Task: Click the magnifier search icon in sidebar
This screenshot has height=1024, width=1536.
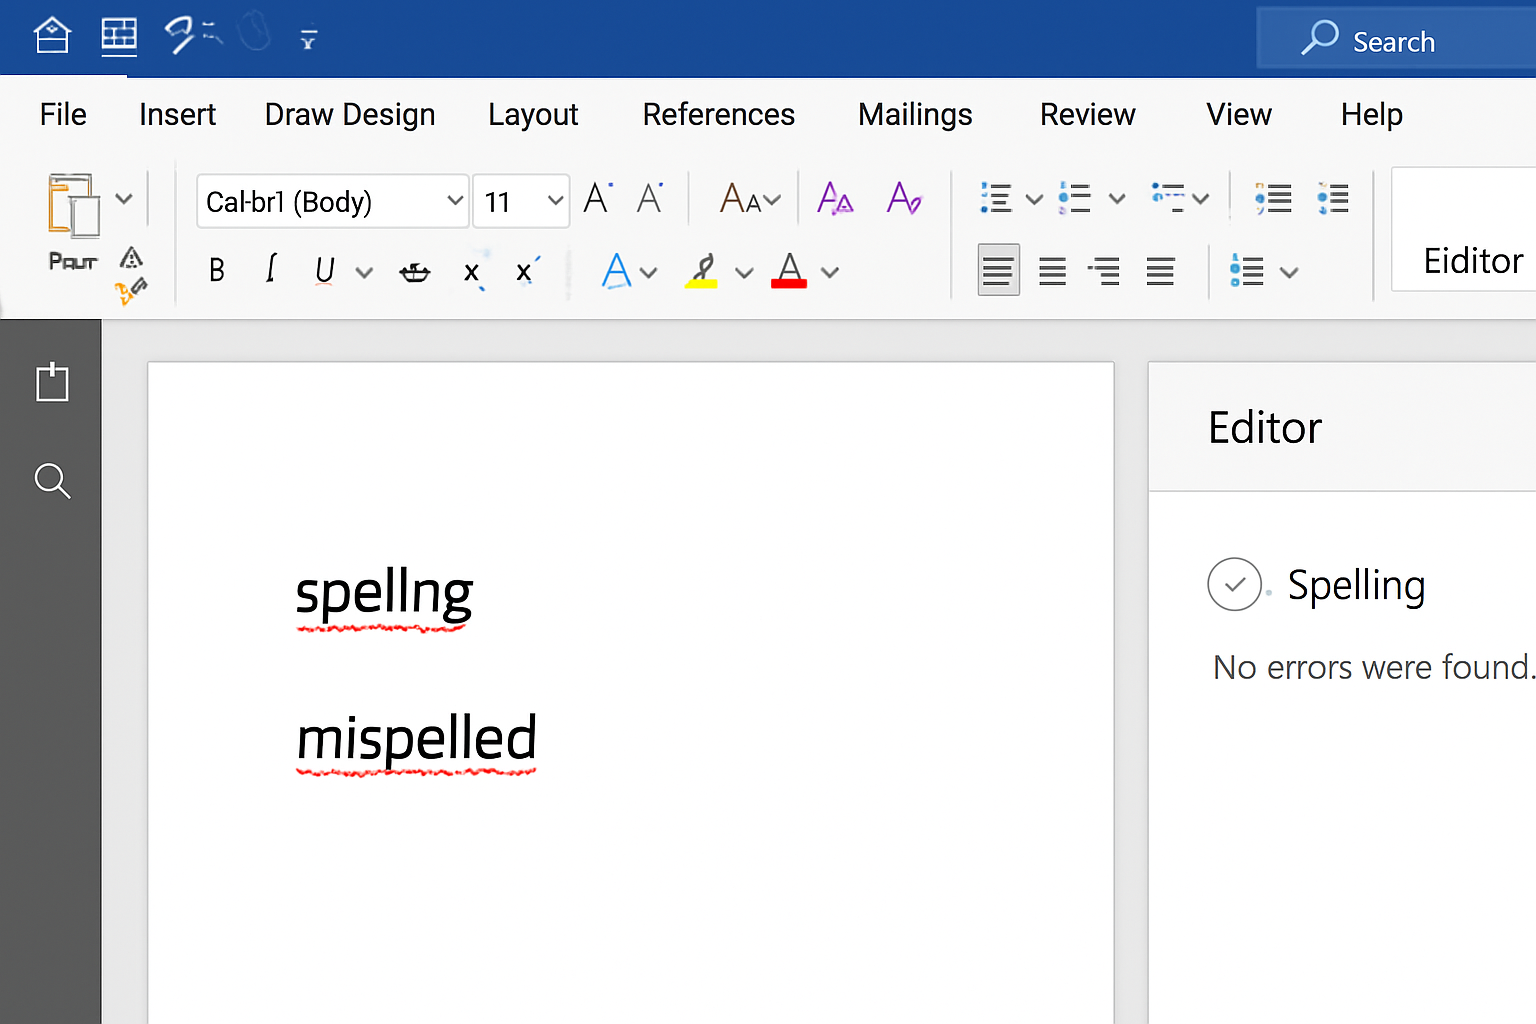Action: [52, 481]
